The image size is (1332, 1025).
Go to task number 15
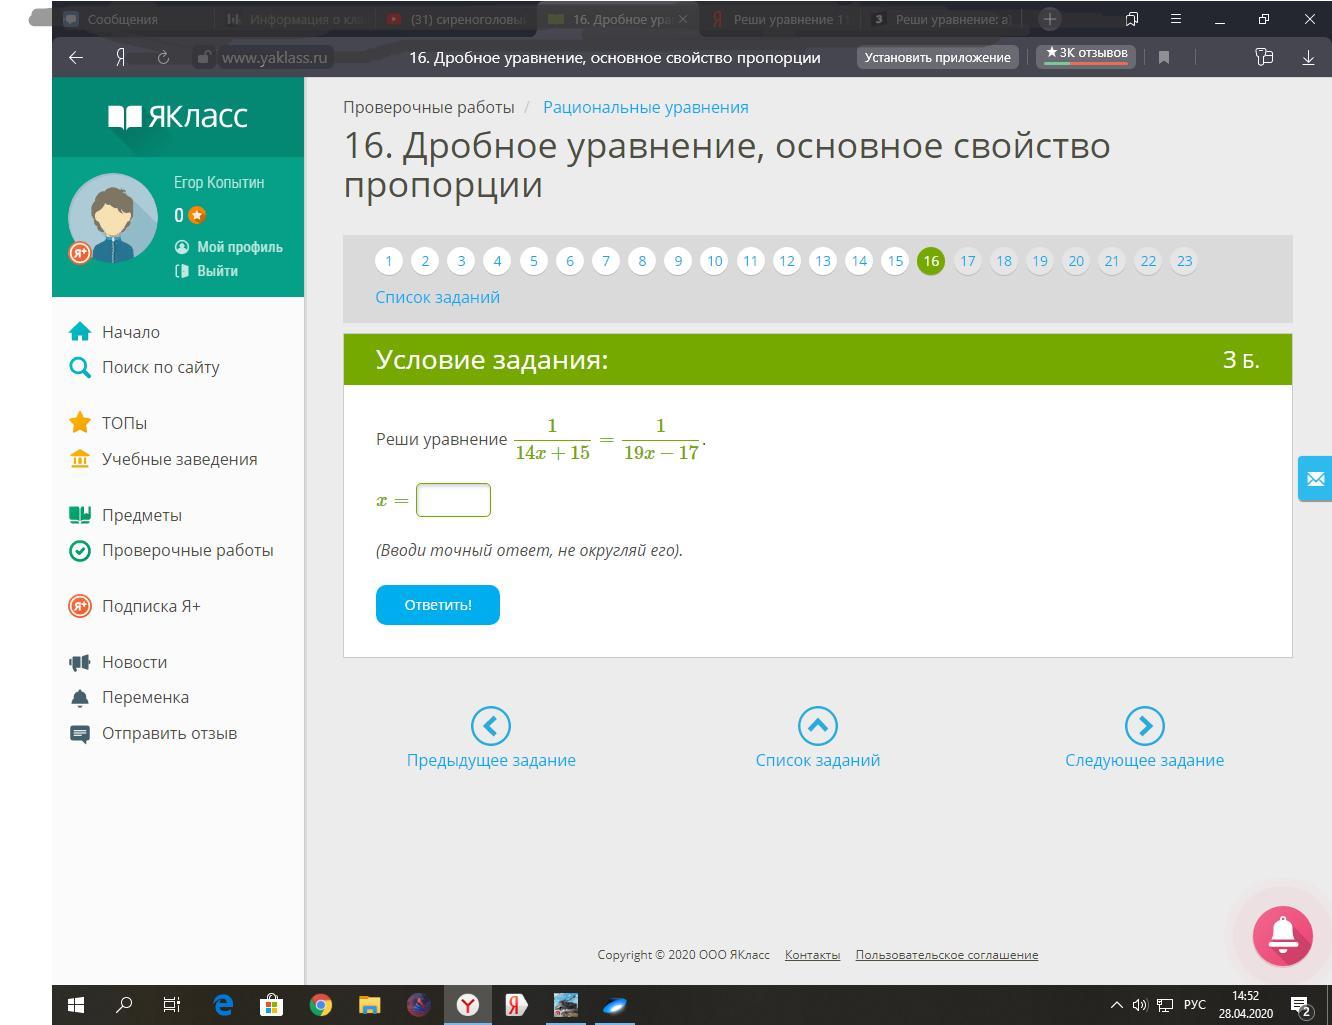tap(895, 261)
